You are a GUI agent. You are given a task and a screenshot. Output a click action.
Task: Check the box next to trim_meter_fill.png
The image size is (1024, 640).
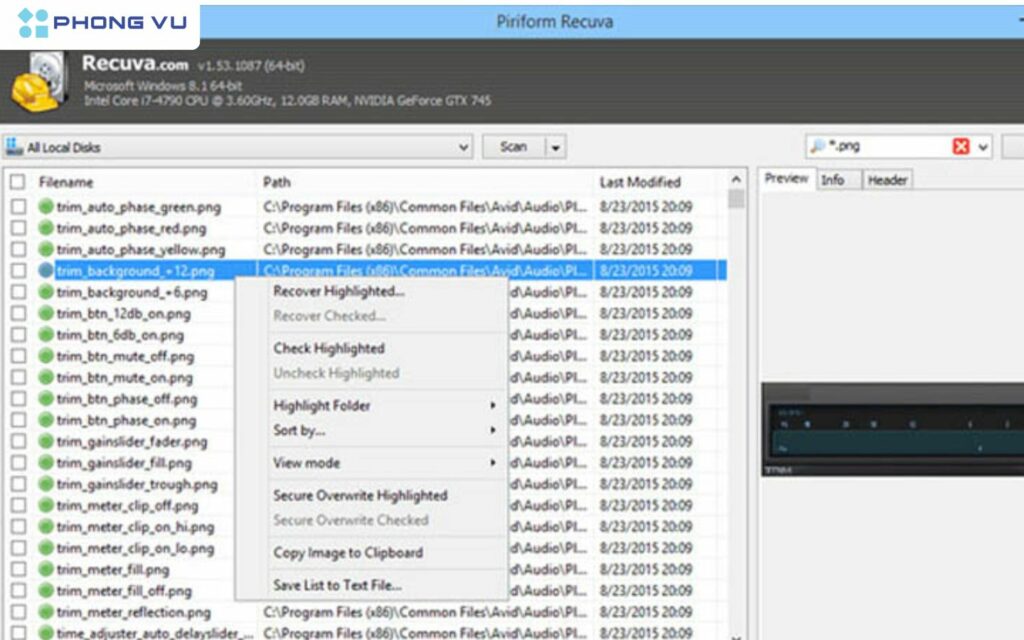tap(19, 569)
